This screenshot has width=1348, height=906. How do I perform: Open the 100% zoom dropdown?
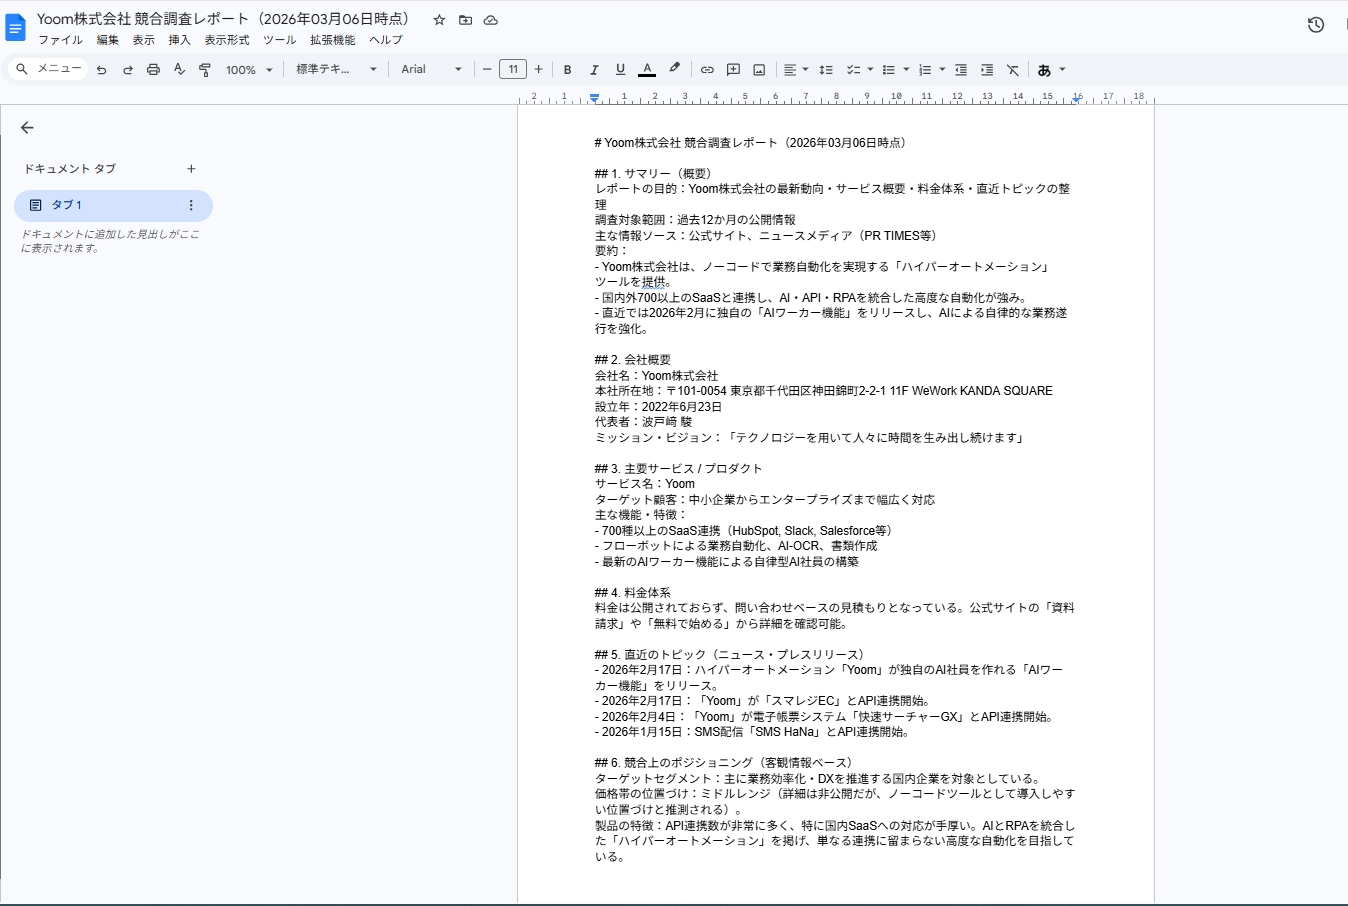click(249, 70)
